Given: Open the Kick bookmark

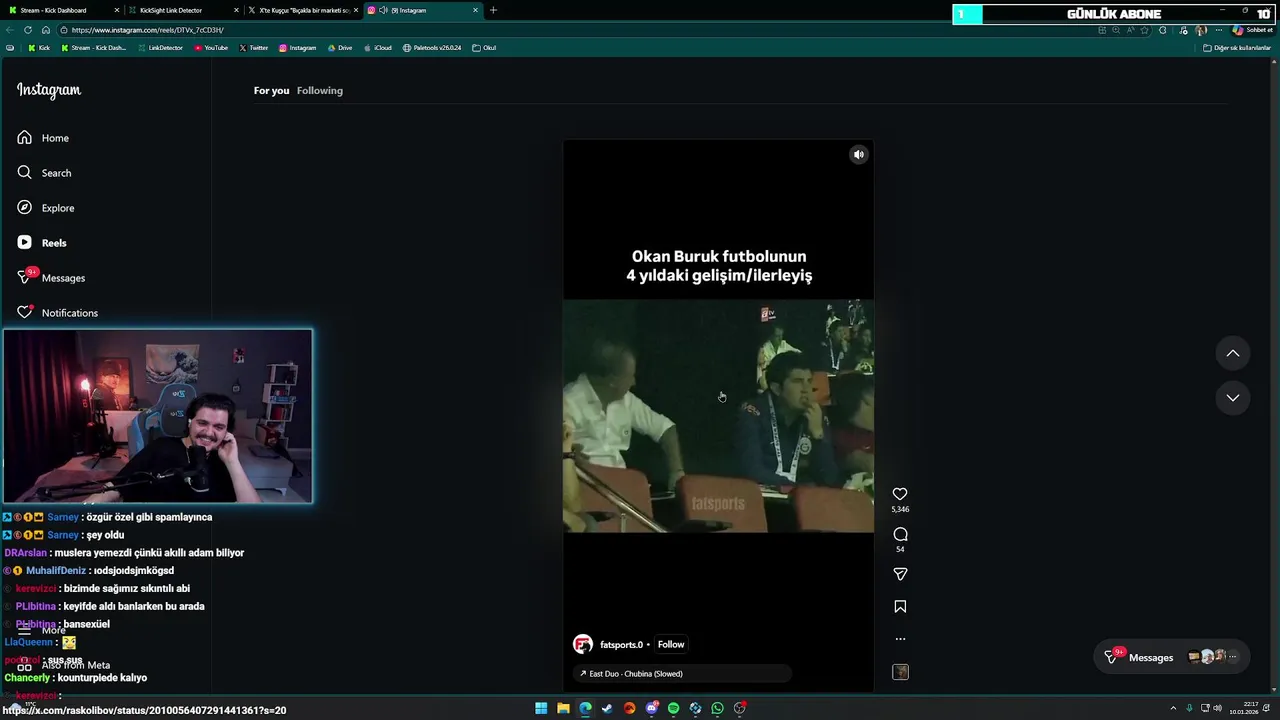Looking at the screenshot, I should click(39, 48).
